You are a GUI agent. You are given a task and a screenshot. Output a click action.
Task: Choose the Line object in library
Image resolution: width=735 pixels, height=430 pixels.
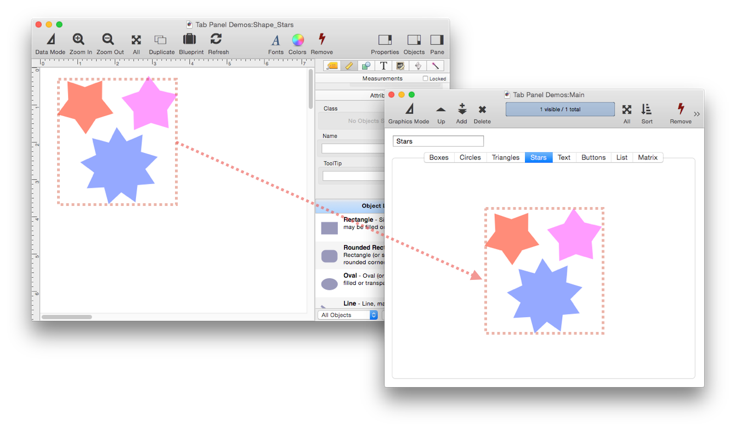coord(350,303)
